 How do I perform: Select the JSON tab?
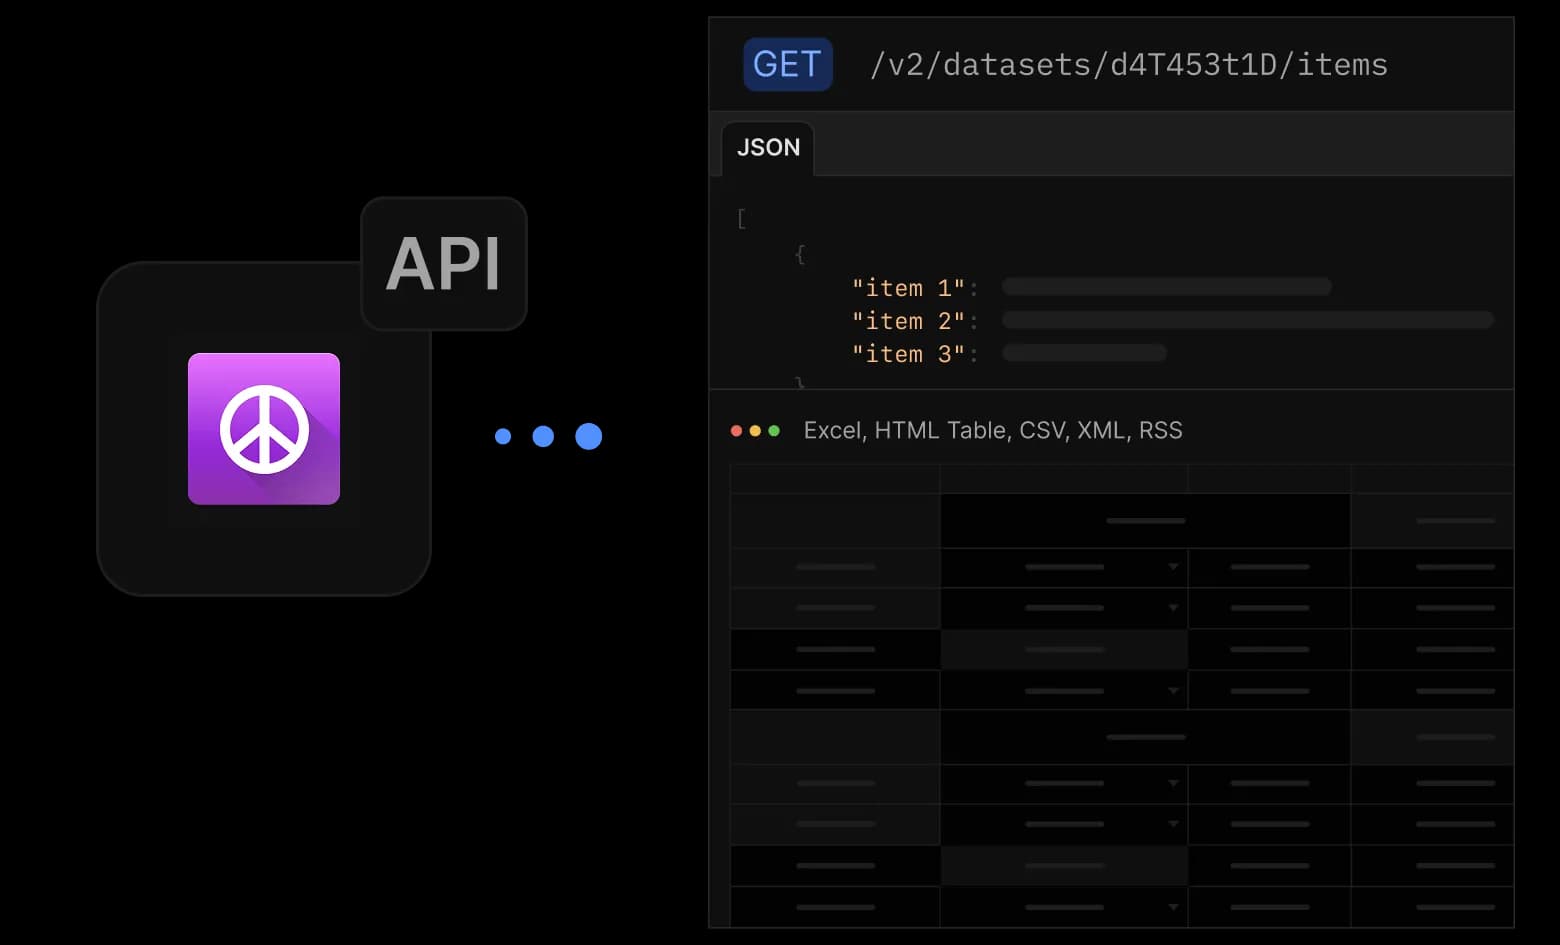[x=768, y=148]
